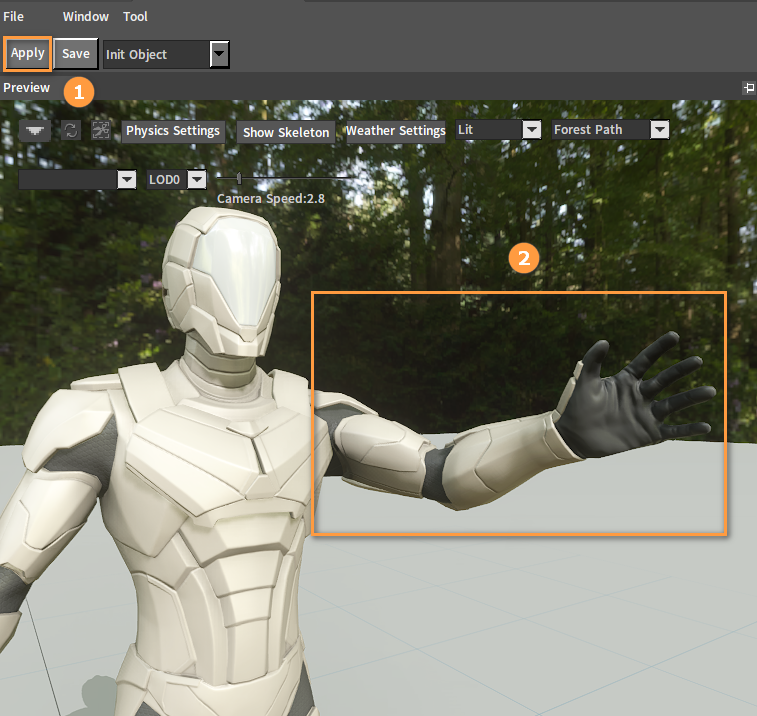
Task: Expand the LOD0 level dropdown
Action: [x=197, y=180]
